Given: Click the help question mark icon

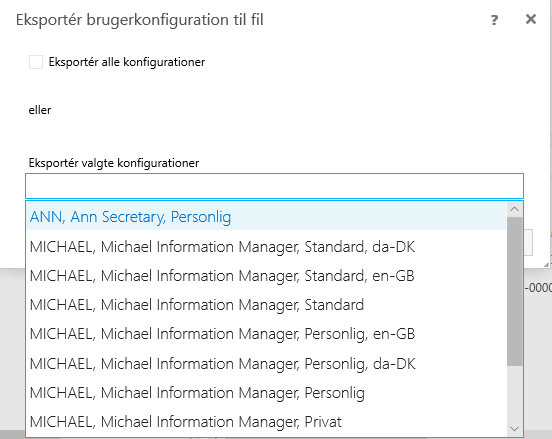Looking at the screenshot, I should coord(494,20).
